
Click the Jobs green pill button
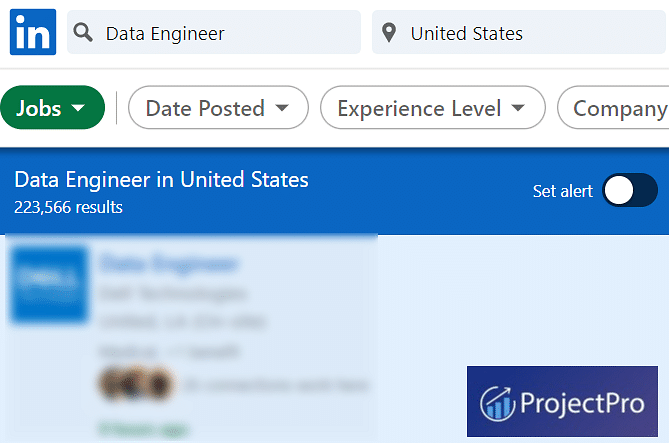(52, 108)
